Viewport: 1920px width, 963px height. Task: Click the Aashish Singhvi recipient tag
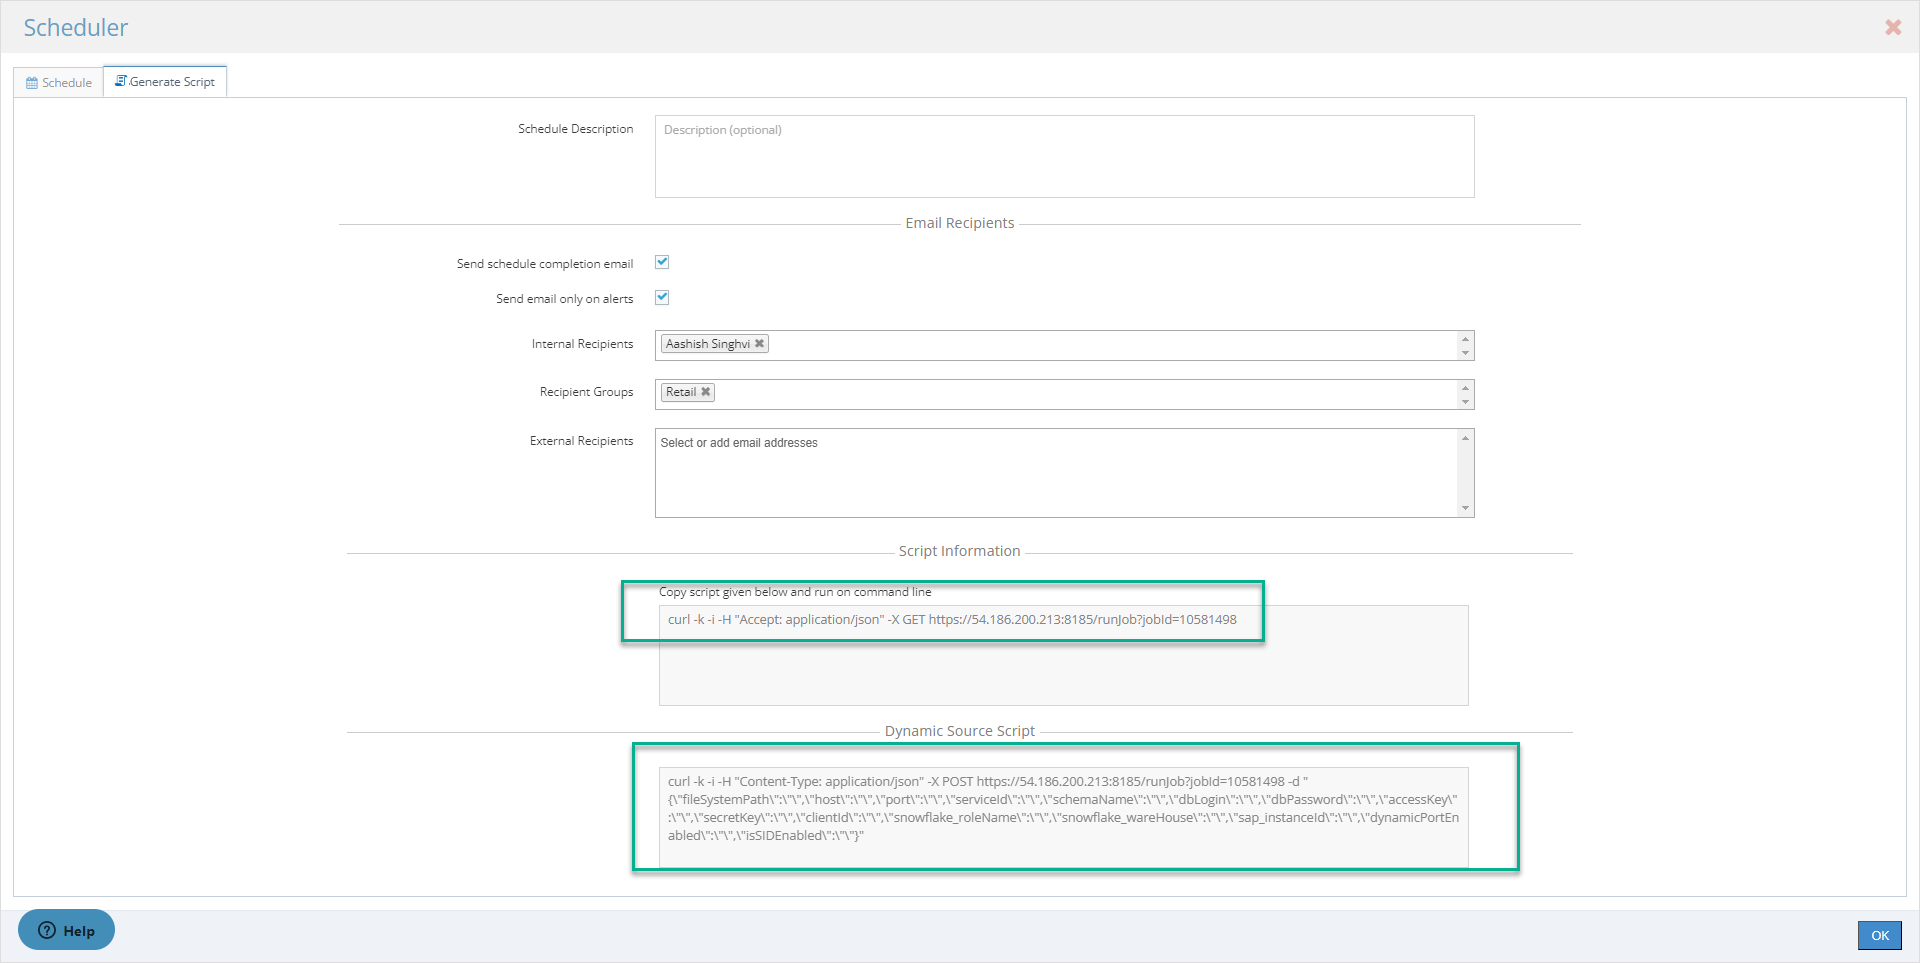714,344
